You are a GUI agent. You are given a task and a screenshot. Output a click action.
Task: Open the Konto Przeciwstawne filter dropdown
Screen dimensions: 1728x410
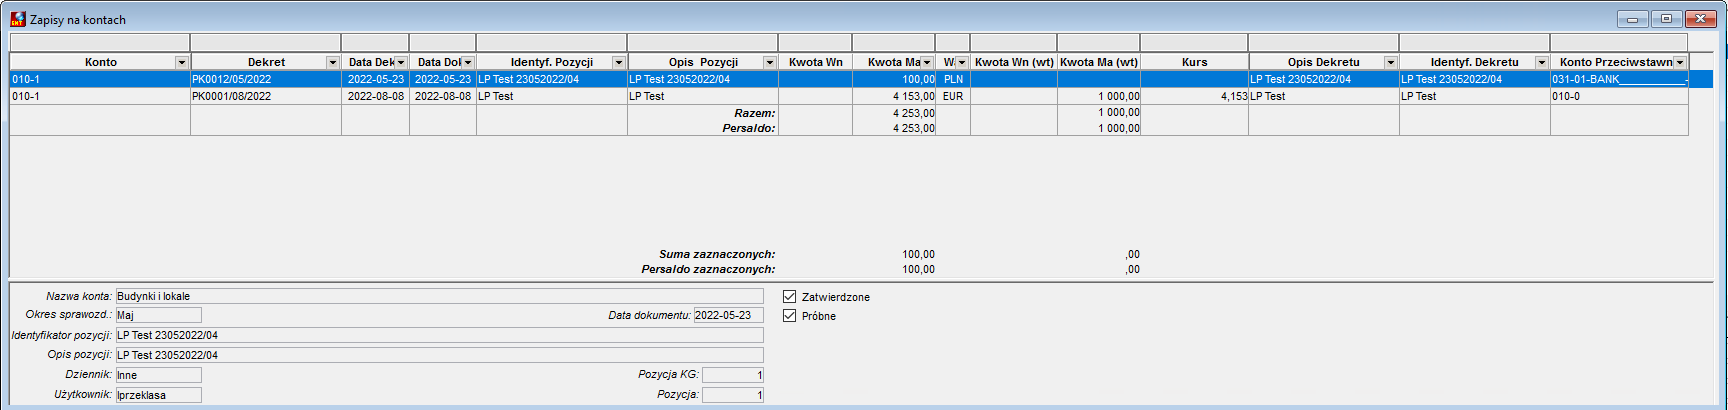pyautogui.click(x=1680, y=62)
